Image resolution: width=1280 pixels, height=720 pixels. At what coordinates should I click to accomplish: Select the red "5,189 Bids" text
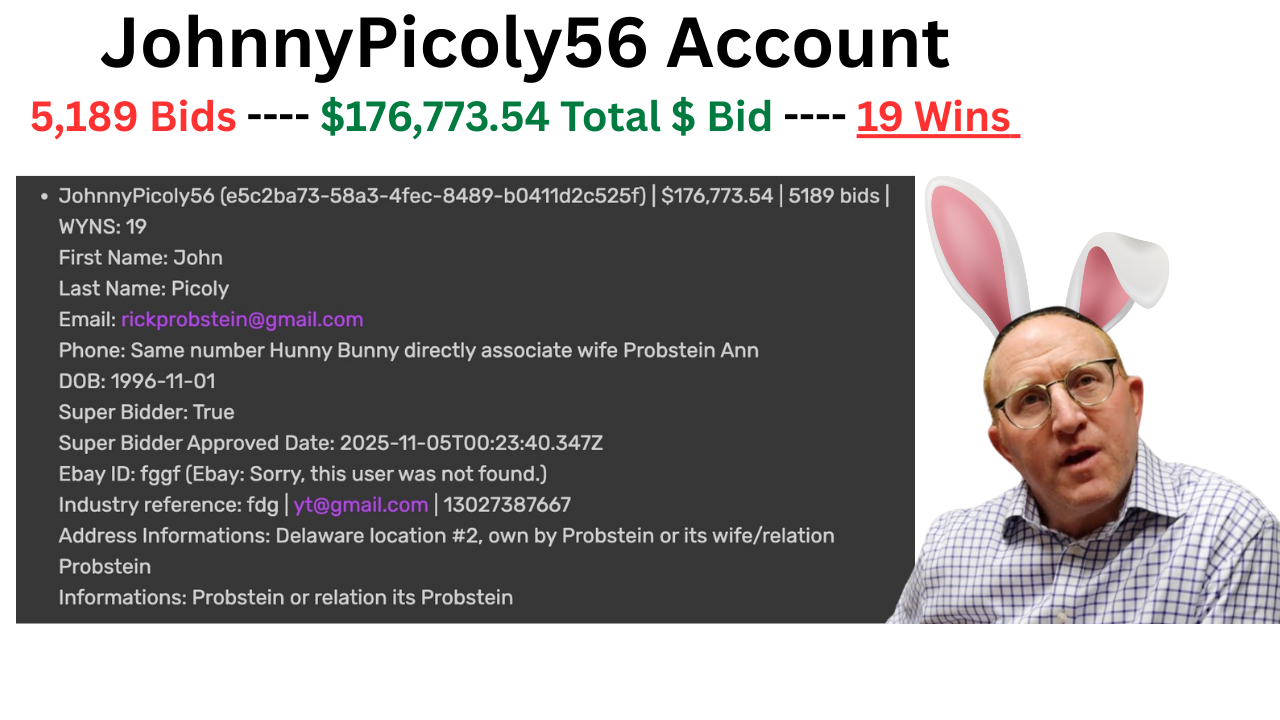(133, 118)
